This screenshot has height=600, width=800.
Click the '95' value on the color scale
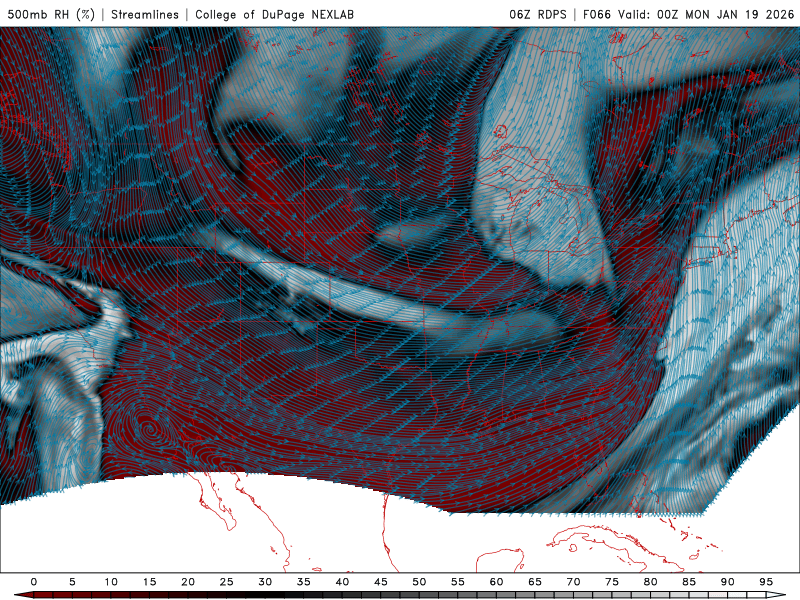766,582
